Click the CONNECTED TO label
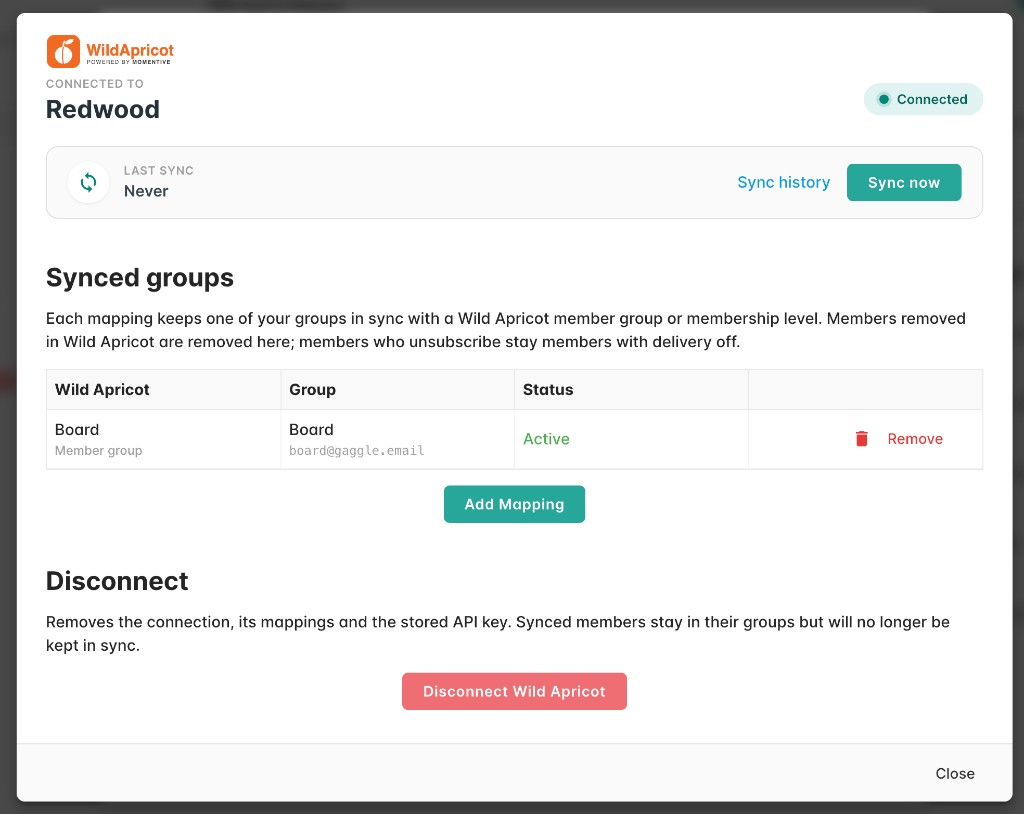Screen dimensions: 1024x814 pos(95,84)
